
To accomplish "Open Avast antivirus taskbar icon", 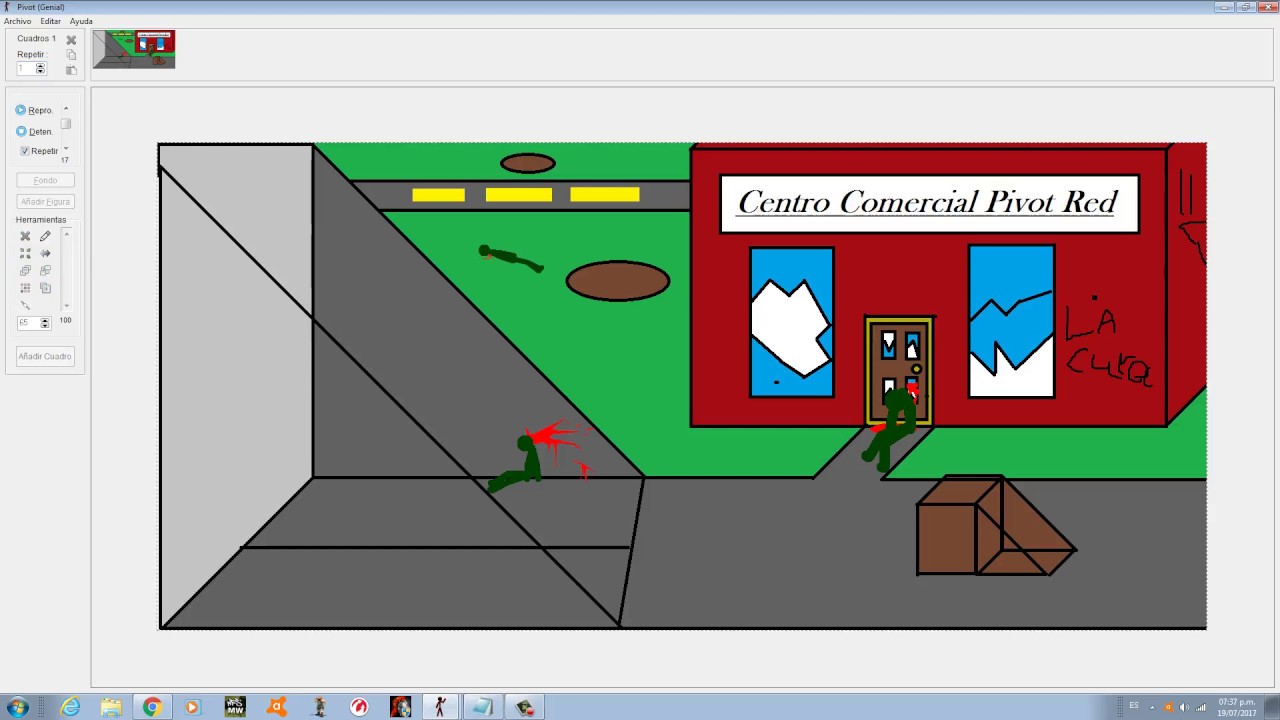I will [277, 707].
